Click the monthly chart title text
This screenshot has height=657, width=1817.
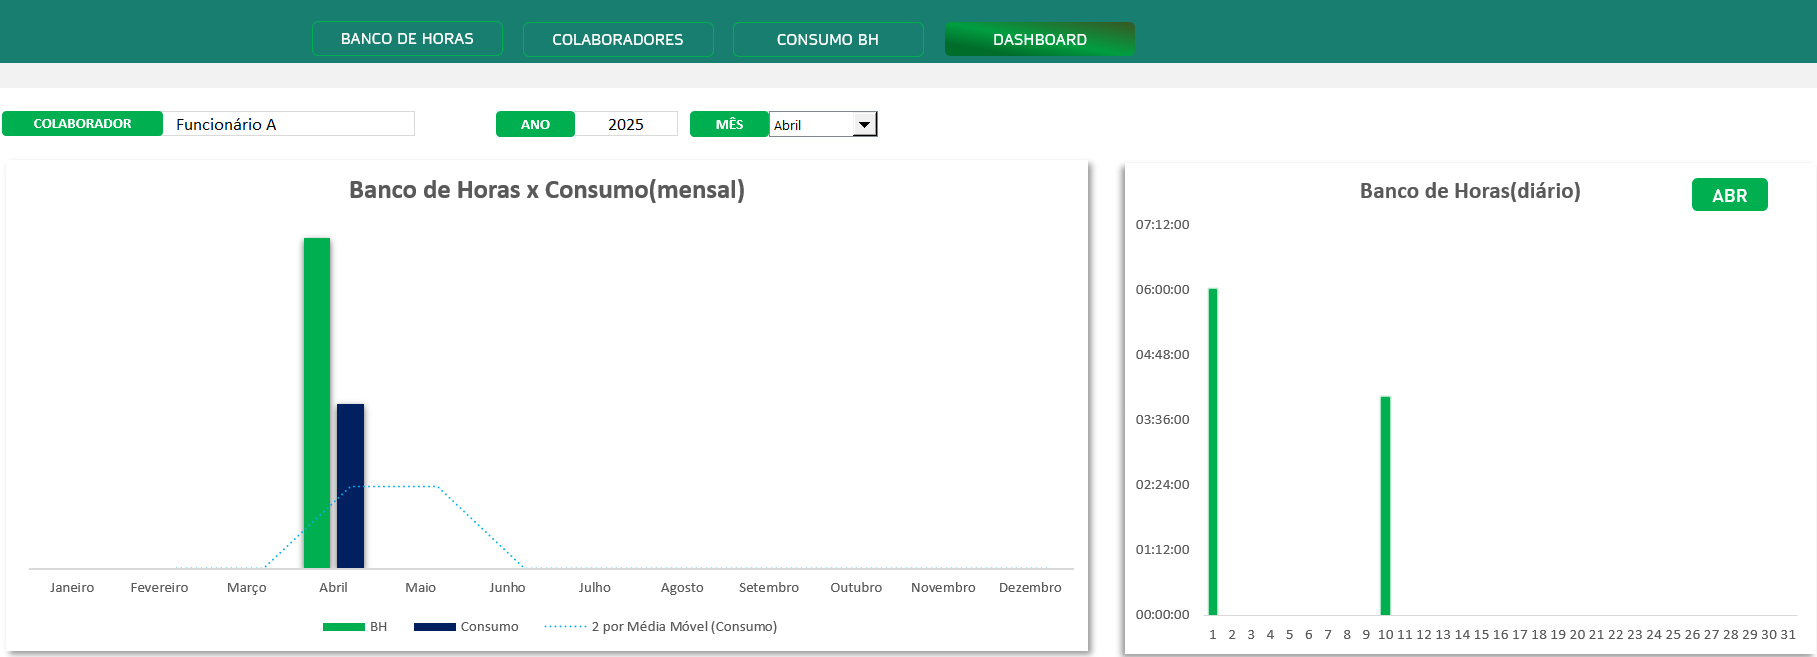(546, 190)
